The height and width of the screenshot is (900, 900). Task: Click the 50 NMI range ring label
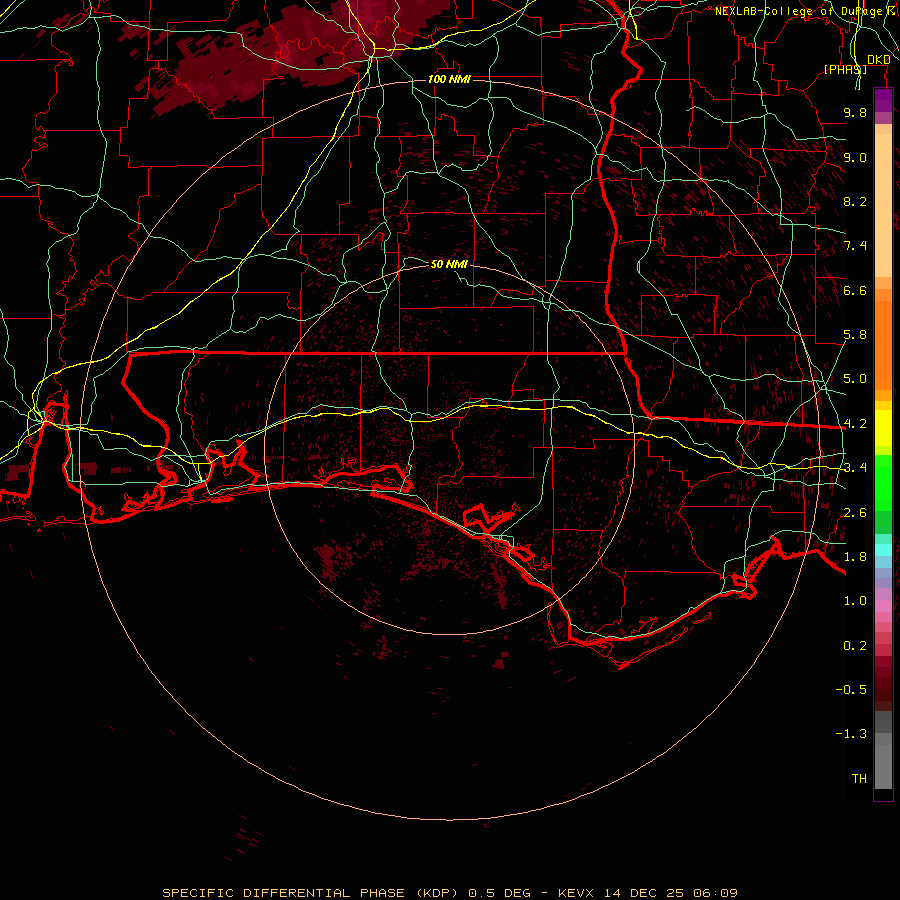point(449,264)
